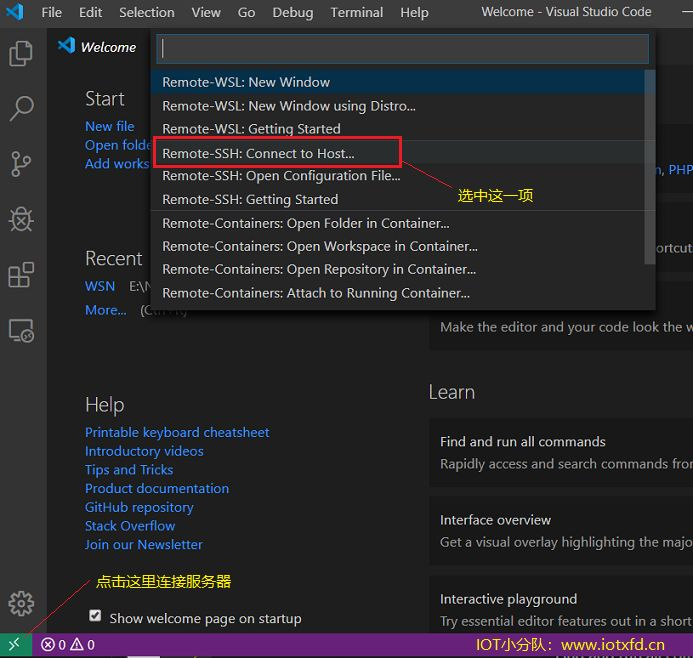Screen dimensions: 693x658
Task: Open the recent WSN folder link
Action: click(x=100, y=286)
